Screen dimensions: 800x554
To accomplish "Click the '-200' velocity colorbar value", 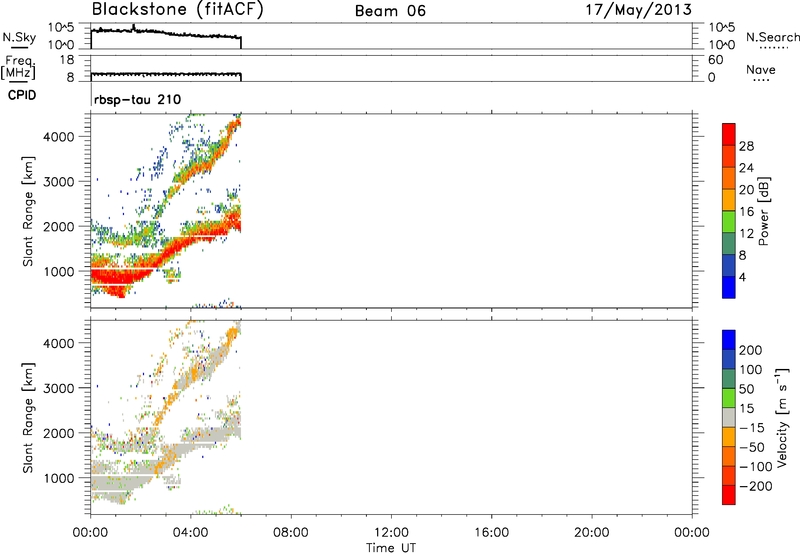I will pos(756,486).
